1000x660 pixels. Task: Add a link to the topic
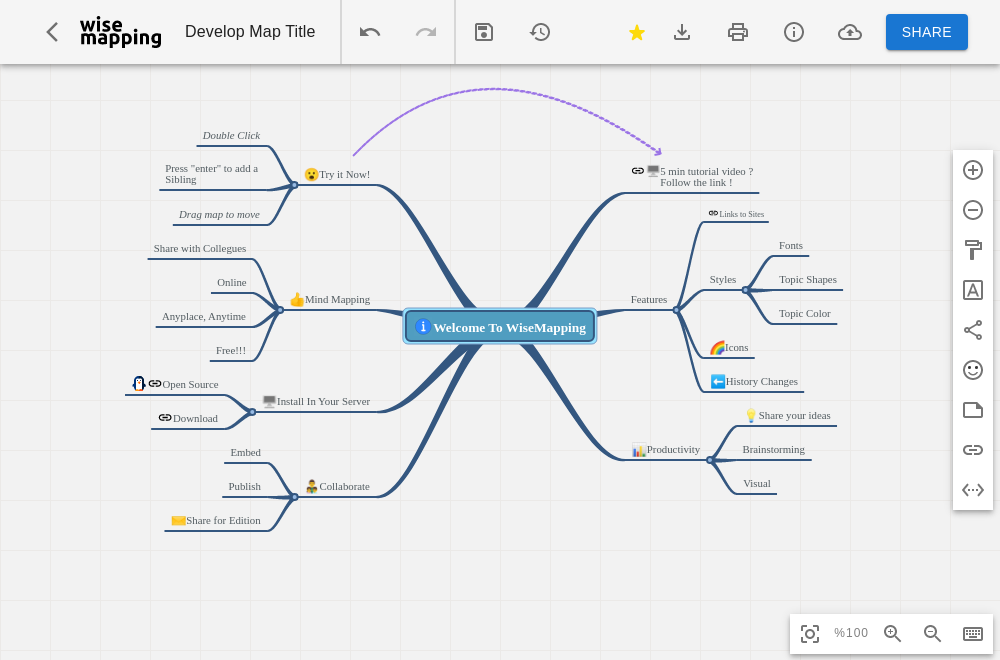[973, 450]
